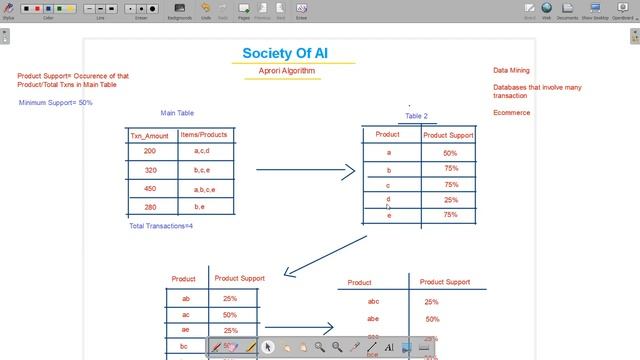Open the Erase menu
This screenshot has width=640, height=360.
coord(301,10)
